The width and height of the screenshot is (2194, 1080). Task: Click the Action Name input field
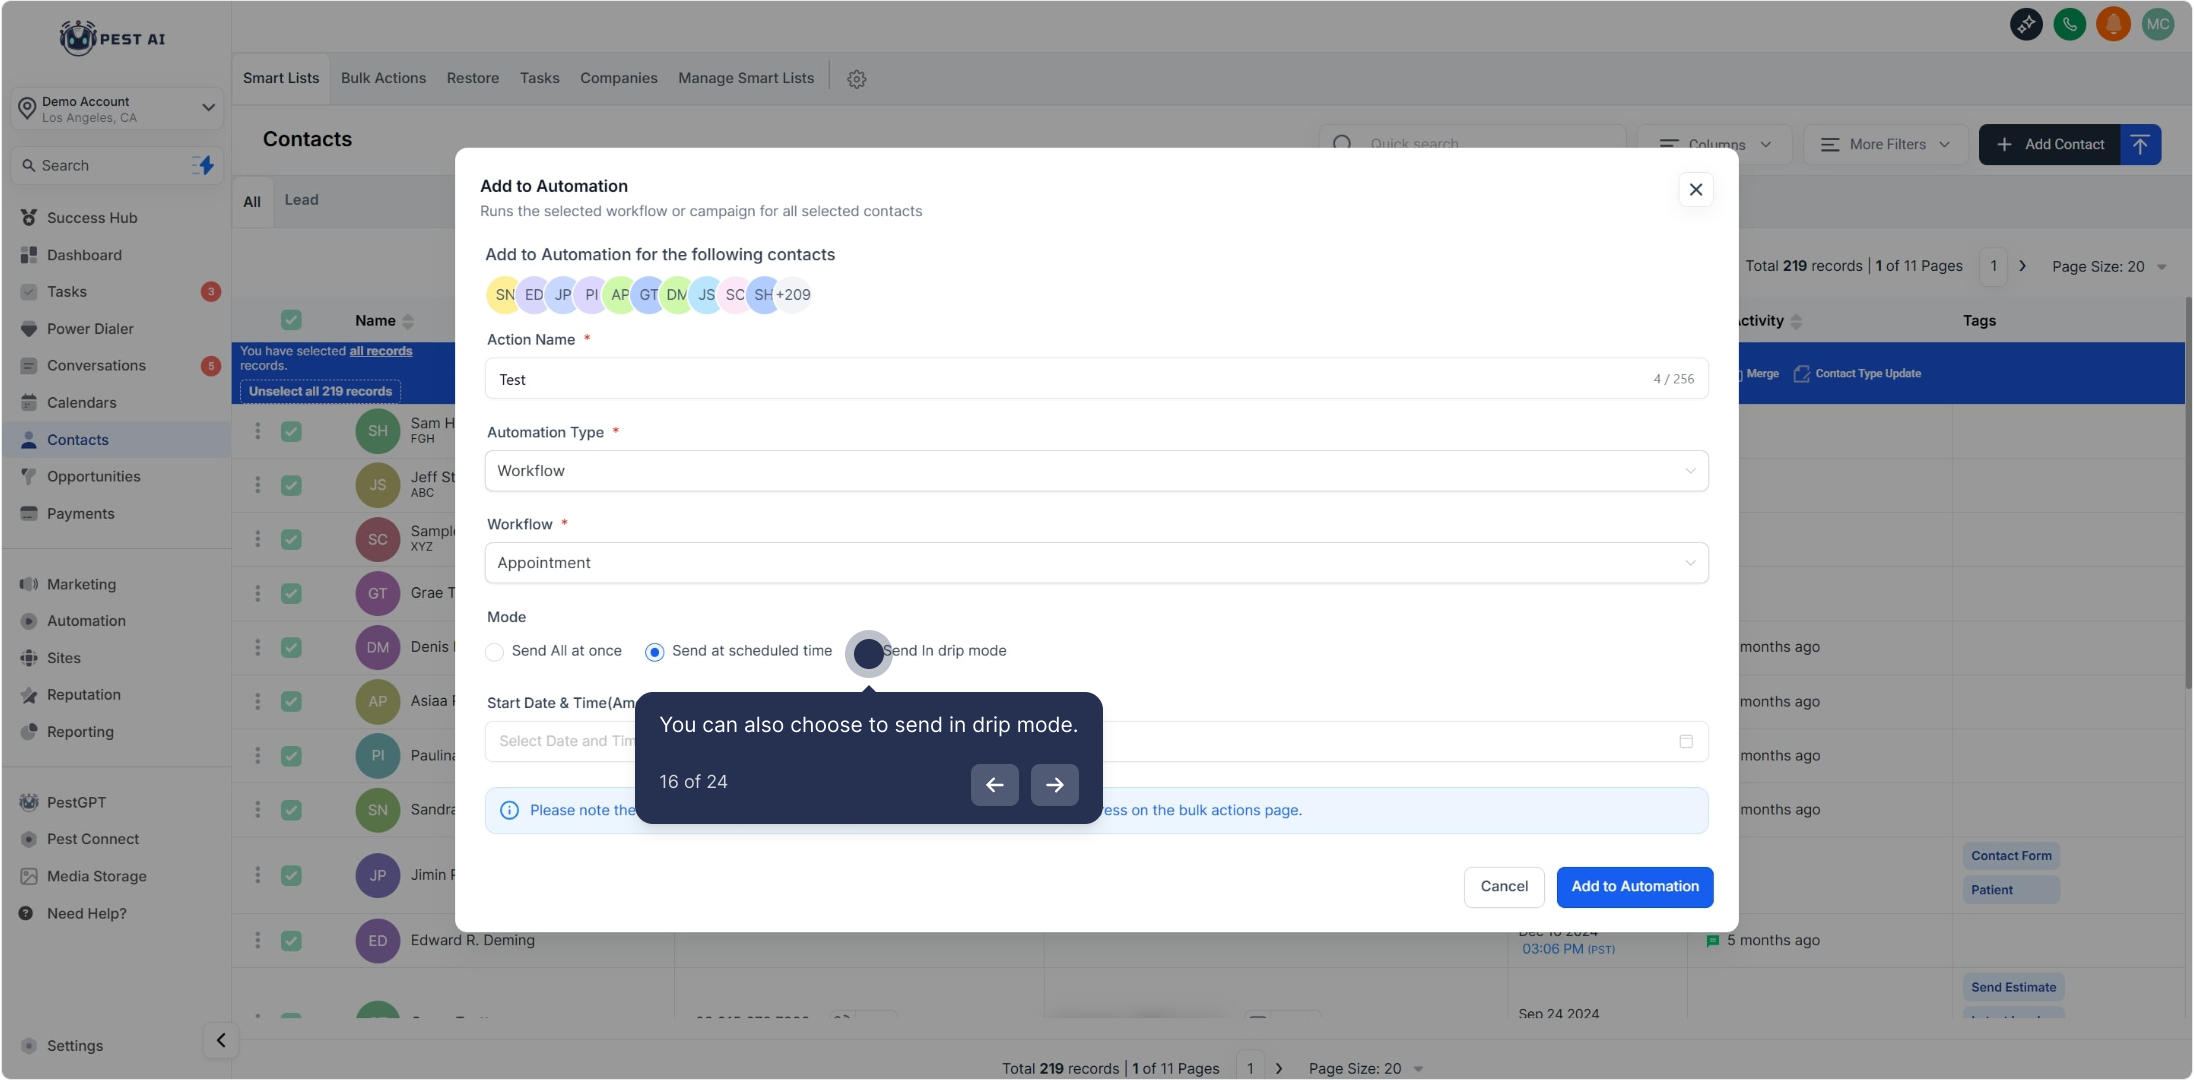(1096, 379)
